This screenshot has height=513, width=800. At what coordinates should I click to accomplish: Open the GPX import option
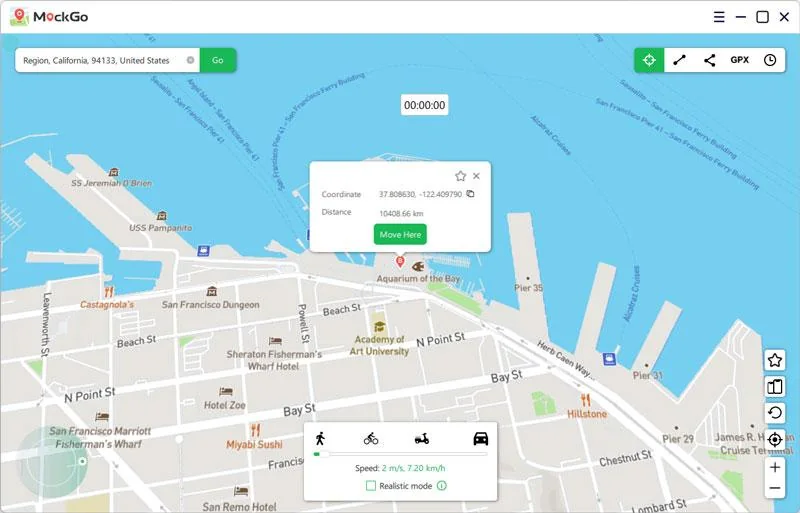pos(739,60)
